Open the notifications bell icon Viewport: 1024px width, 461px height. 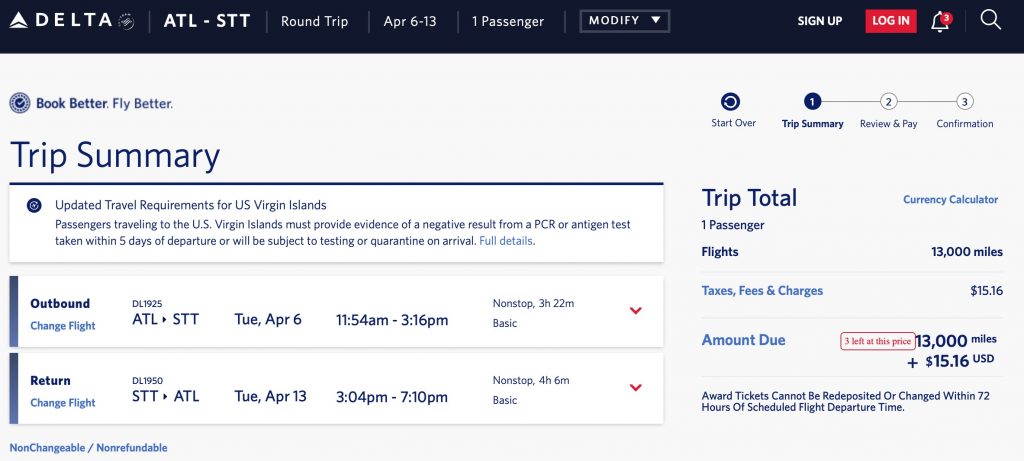pos(940,21)
